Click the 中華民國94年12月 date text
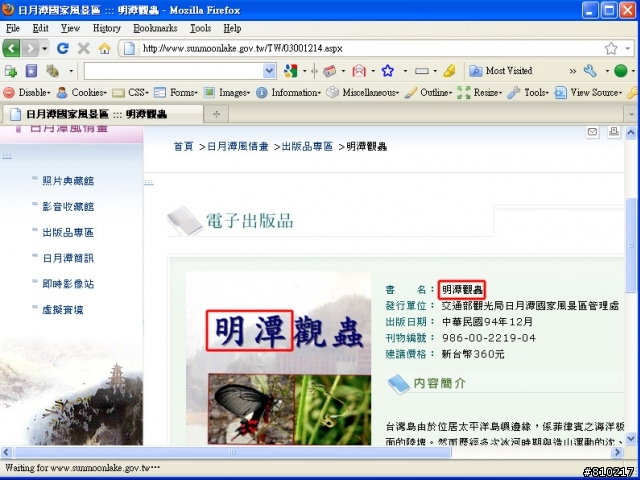The width and height of the screenshot is (640, 480). [x=487, y=322]
